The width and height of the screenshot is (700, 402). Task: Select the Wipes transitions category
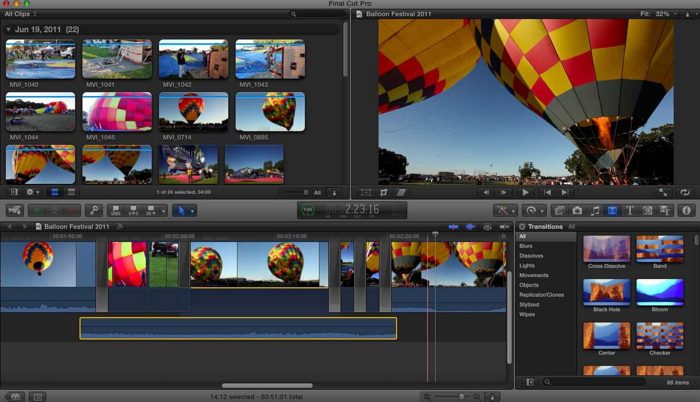click(x=527, y=314)
